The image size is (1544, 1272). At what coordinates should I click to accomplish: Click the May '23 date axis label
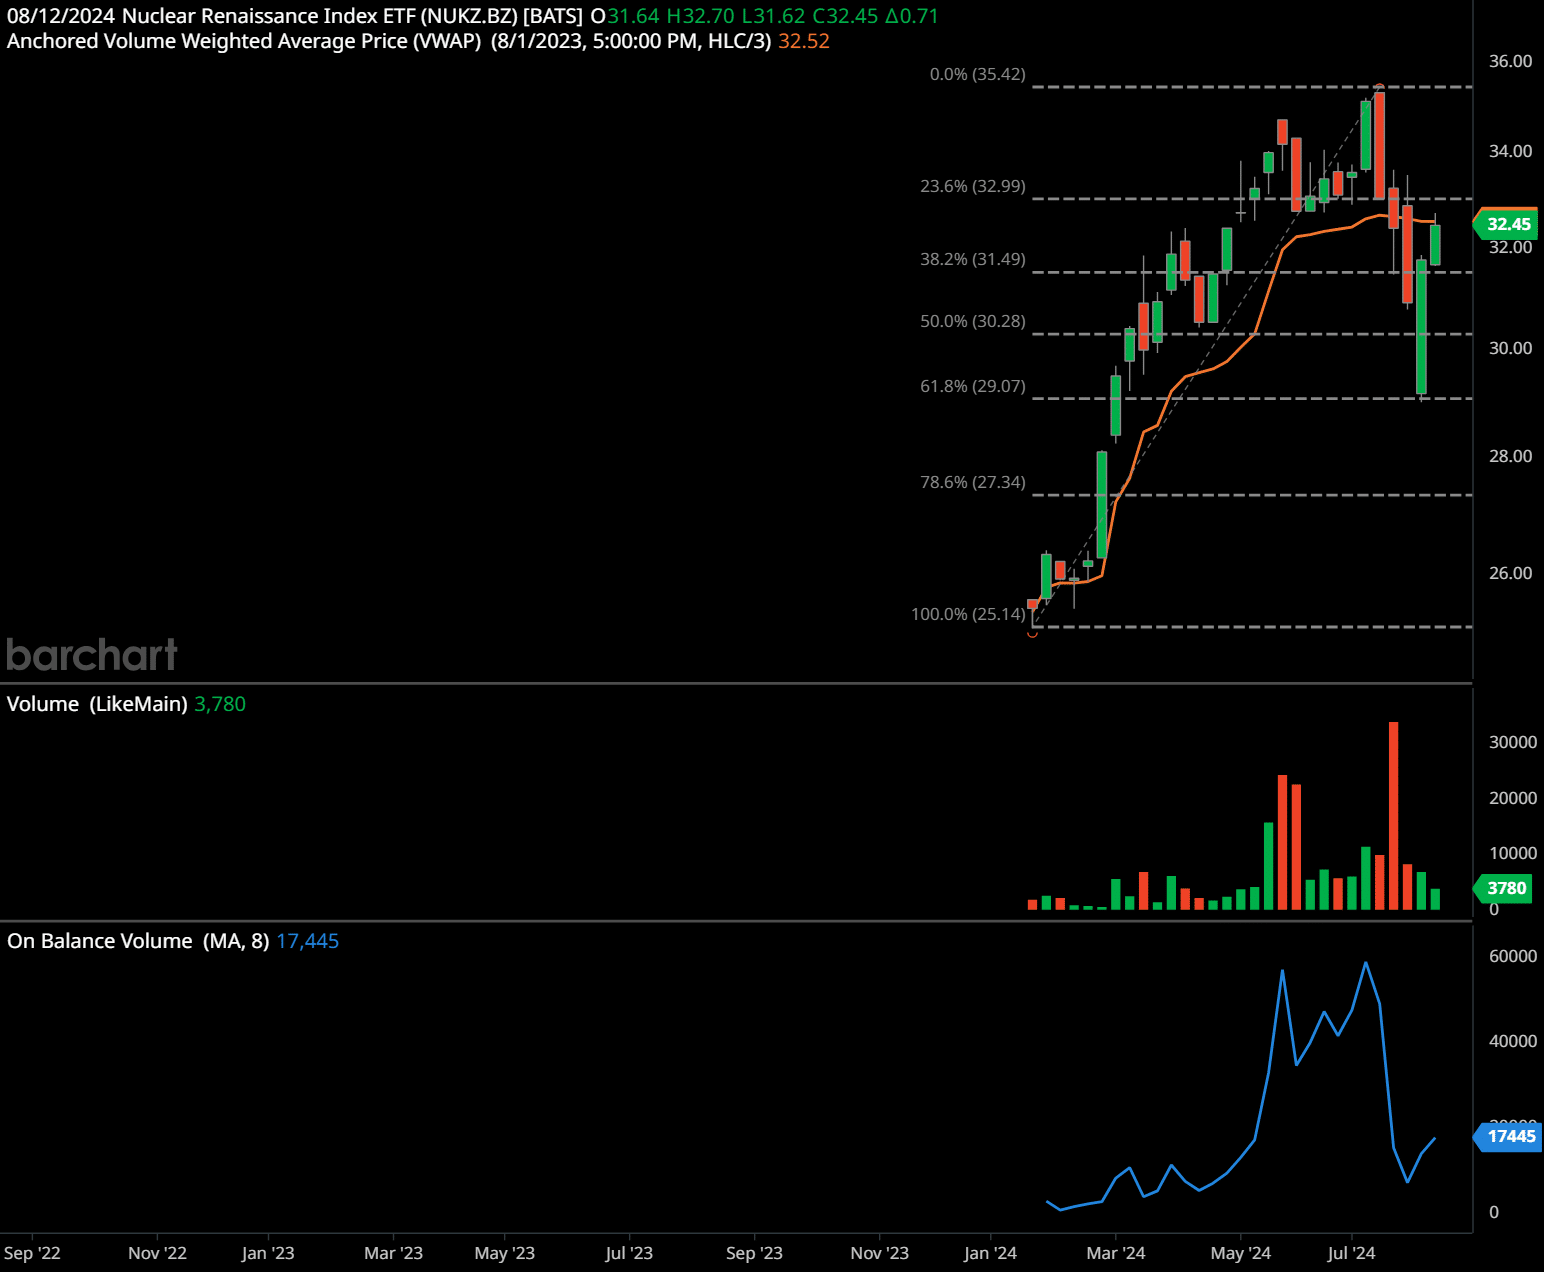[x=504, y=1253]
